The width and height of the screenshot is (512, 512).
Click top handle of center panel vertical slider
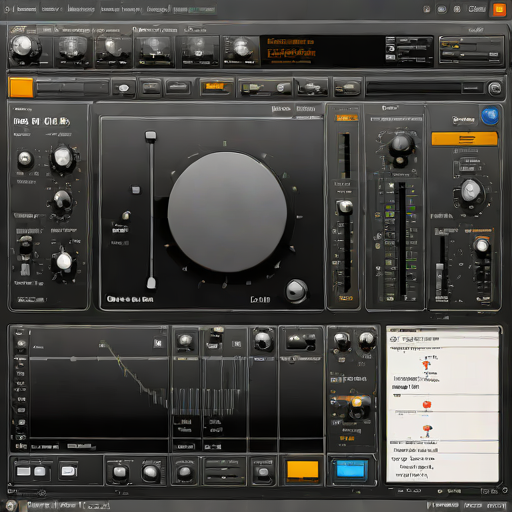151,136
